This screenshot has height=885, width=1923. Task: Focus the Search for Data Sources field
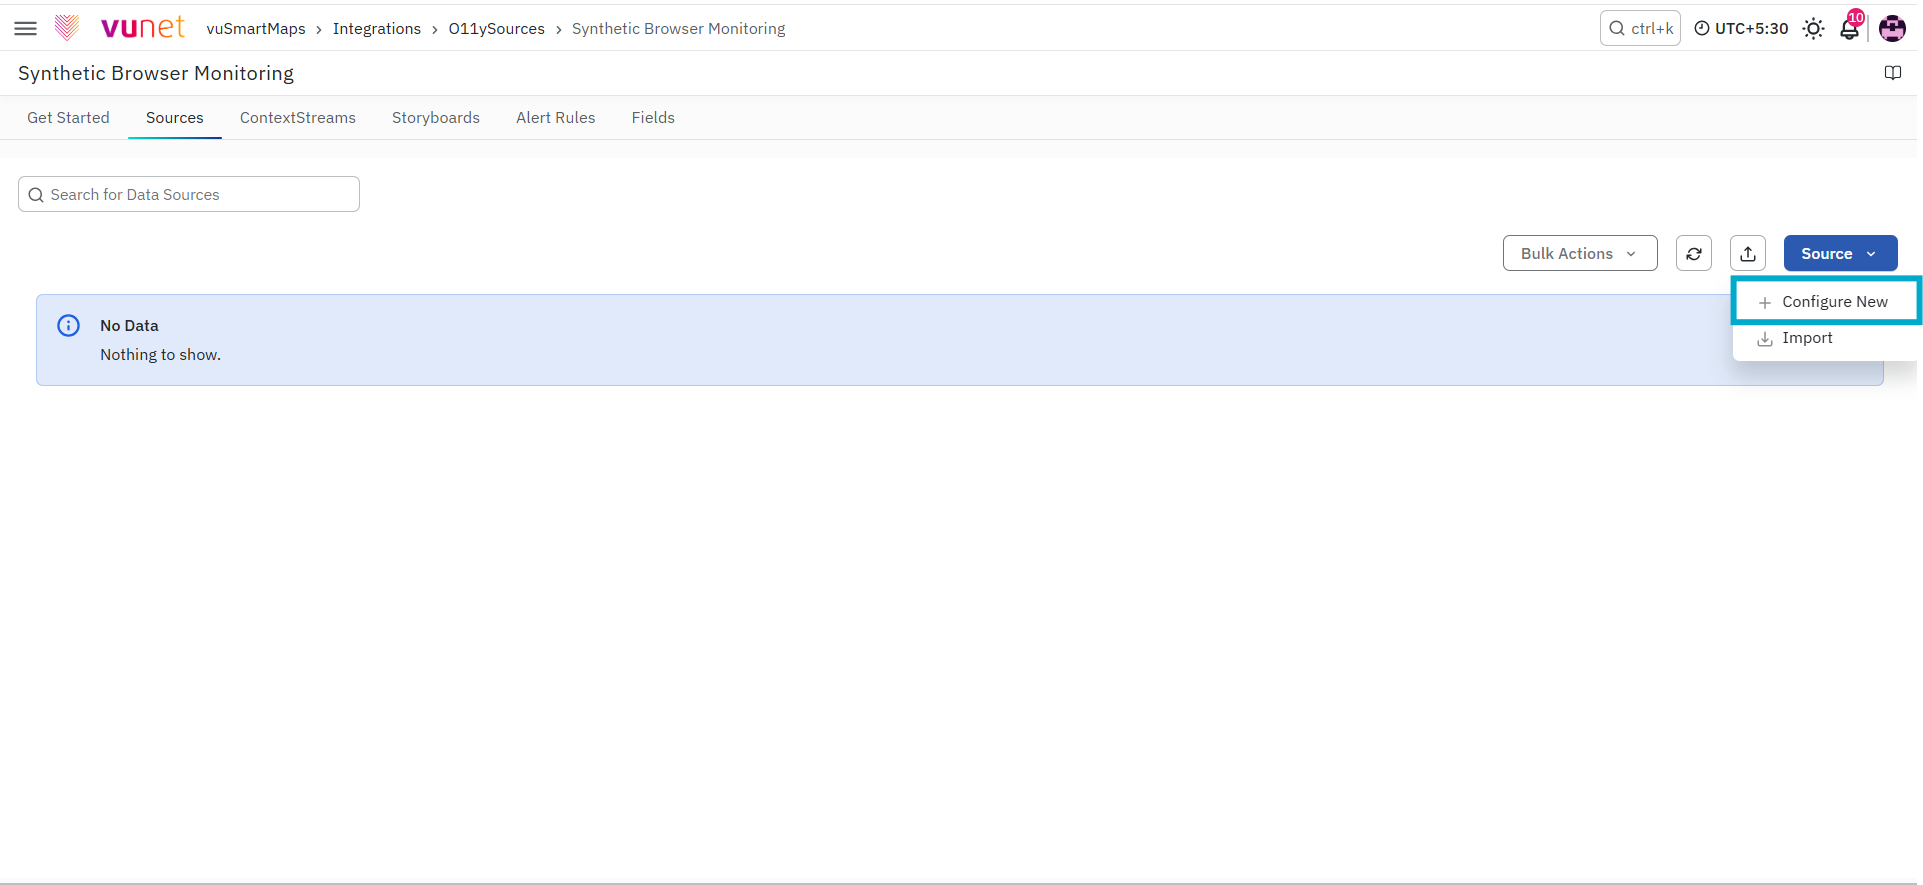189,195
